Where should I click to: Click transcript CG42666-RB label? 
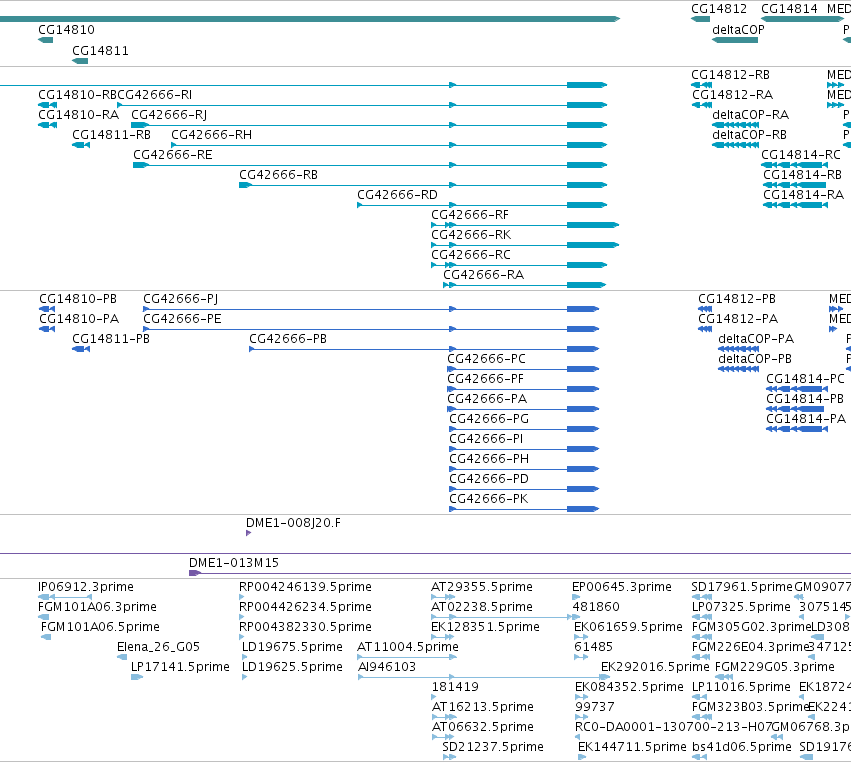pos(278,175)
